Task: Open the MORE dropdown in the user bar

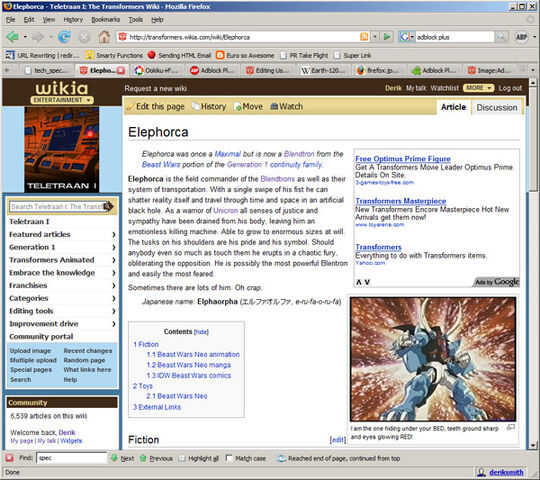Action: pyautogui.click(x=478, y=88)
